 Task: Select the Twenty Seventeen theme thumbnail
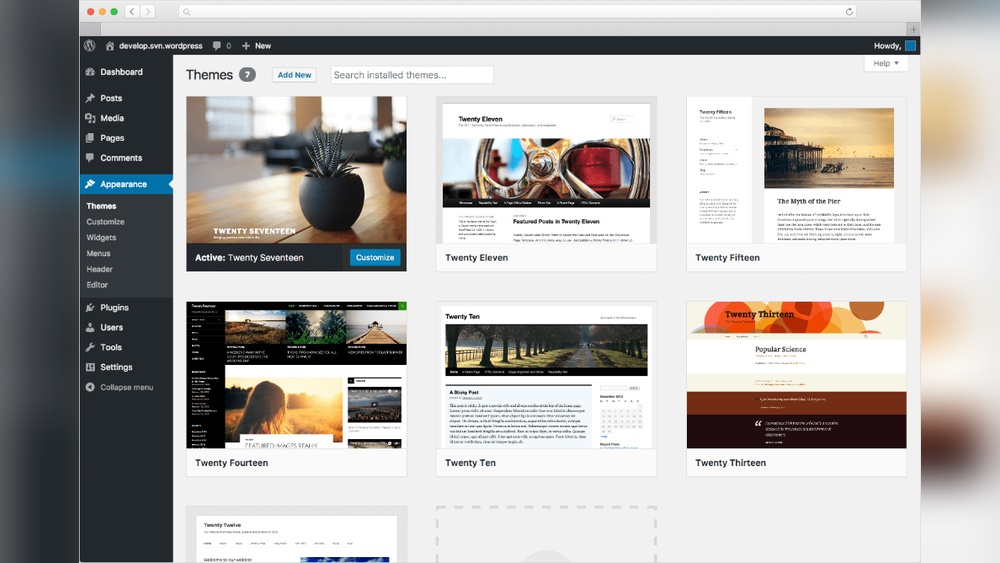[296, 170]
